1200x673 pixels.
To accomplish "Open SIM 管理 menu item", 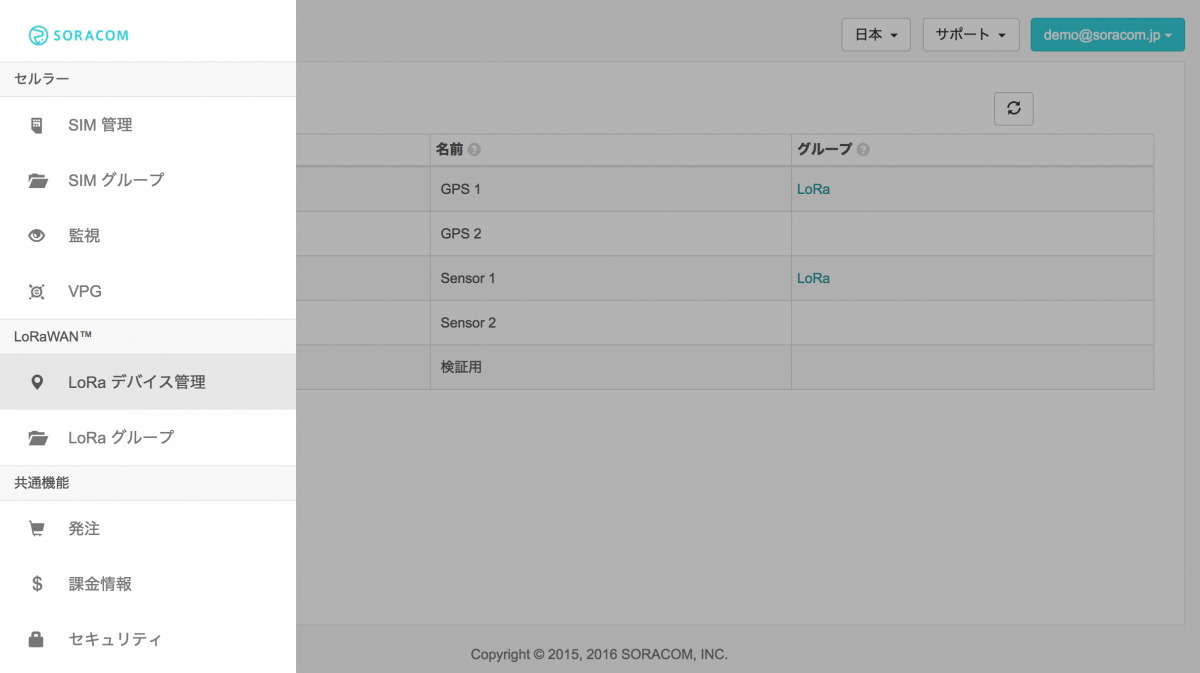I will click(148, 125).
